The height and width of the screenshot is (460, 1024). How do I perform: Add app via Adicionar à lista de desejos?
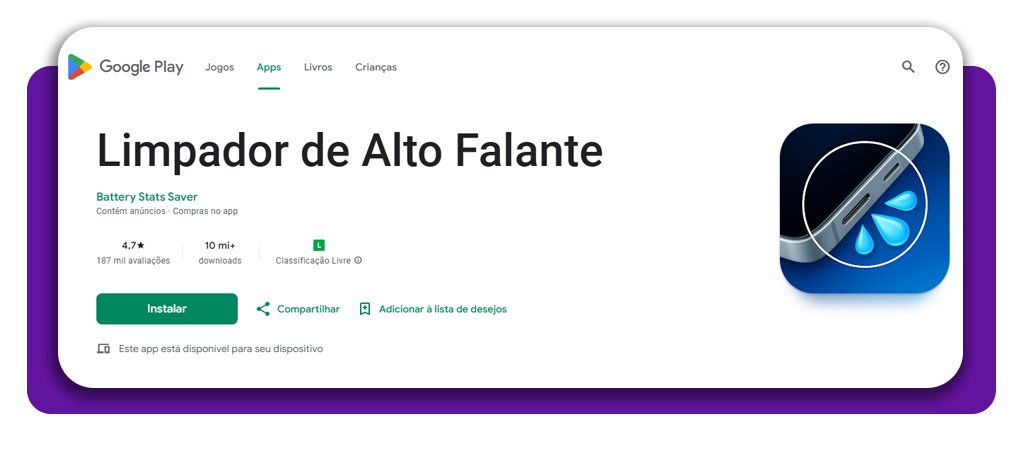tap(433, 309)
